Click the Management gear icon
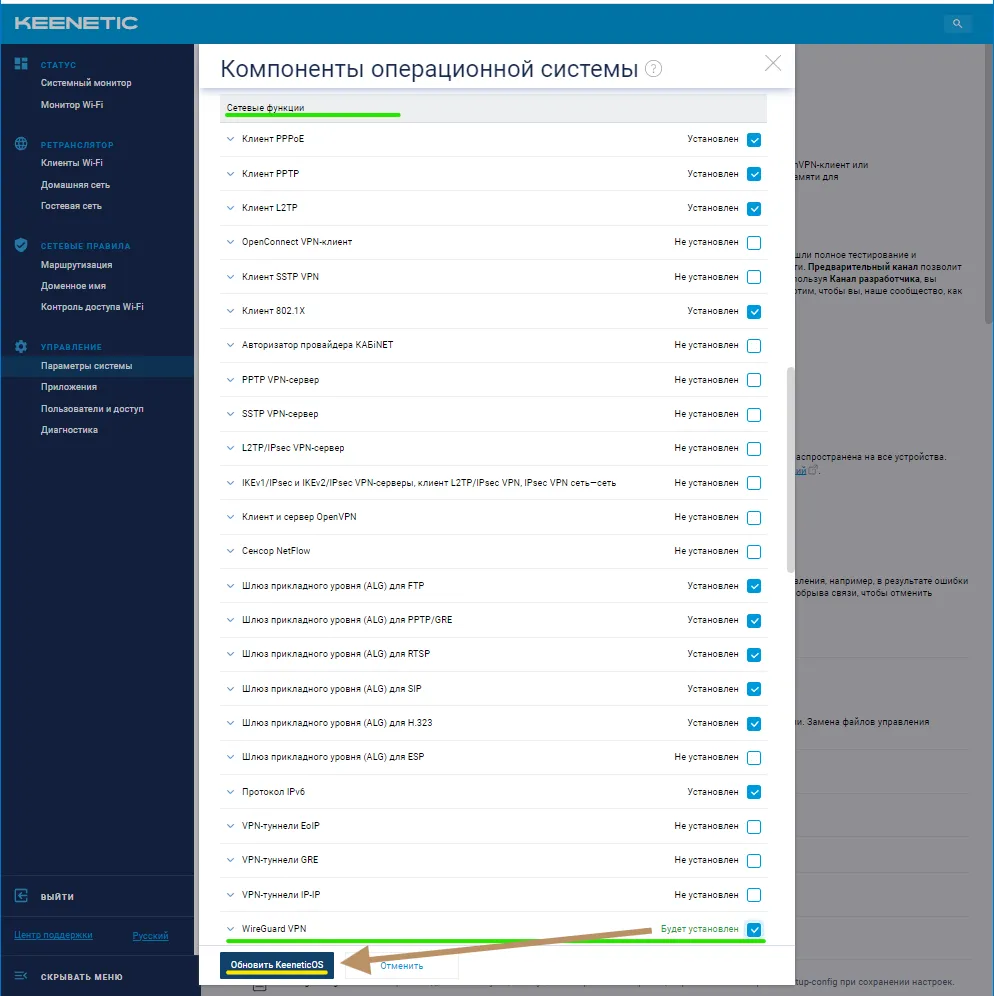 tap(21, 346)
